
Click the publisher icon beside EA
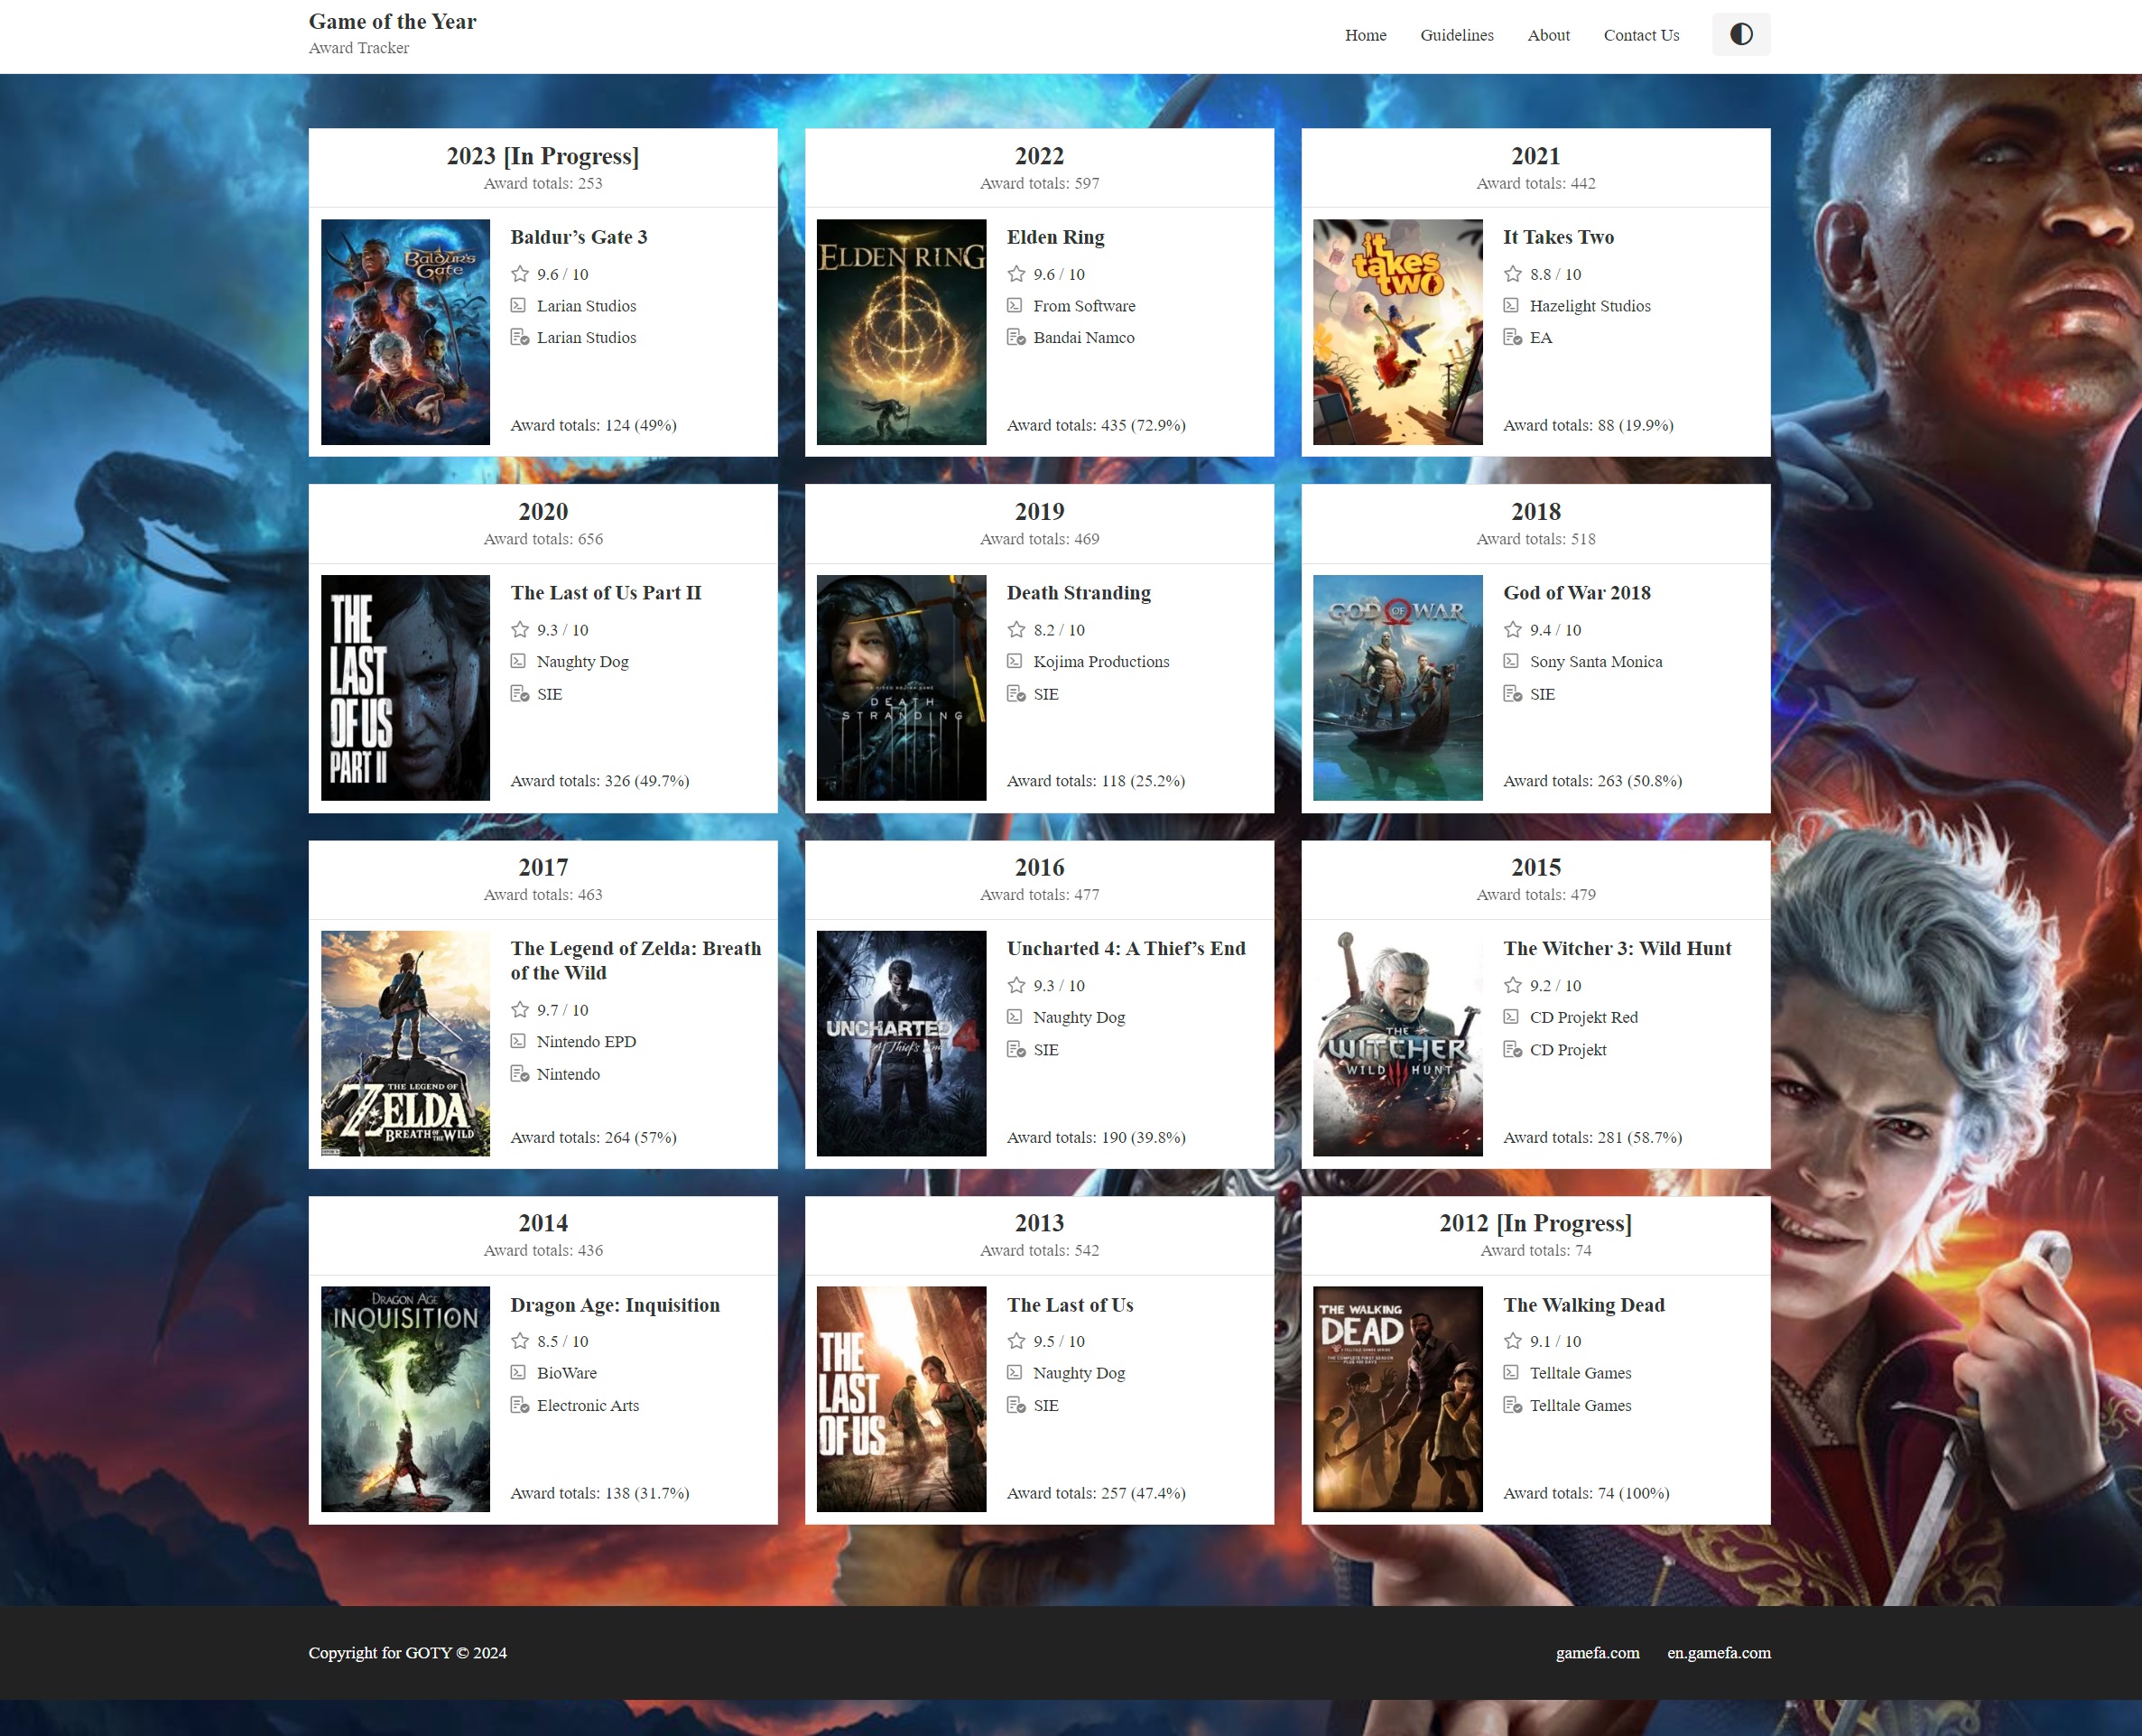tap(1512, 338)
